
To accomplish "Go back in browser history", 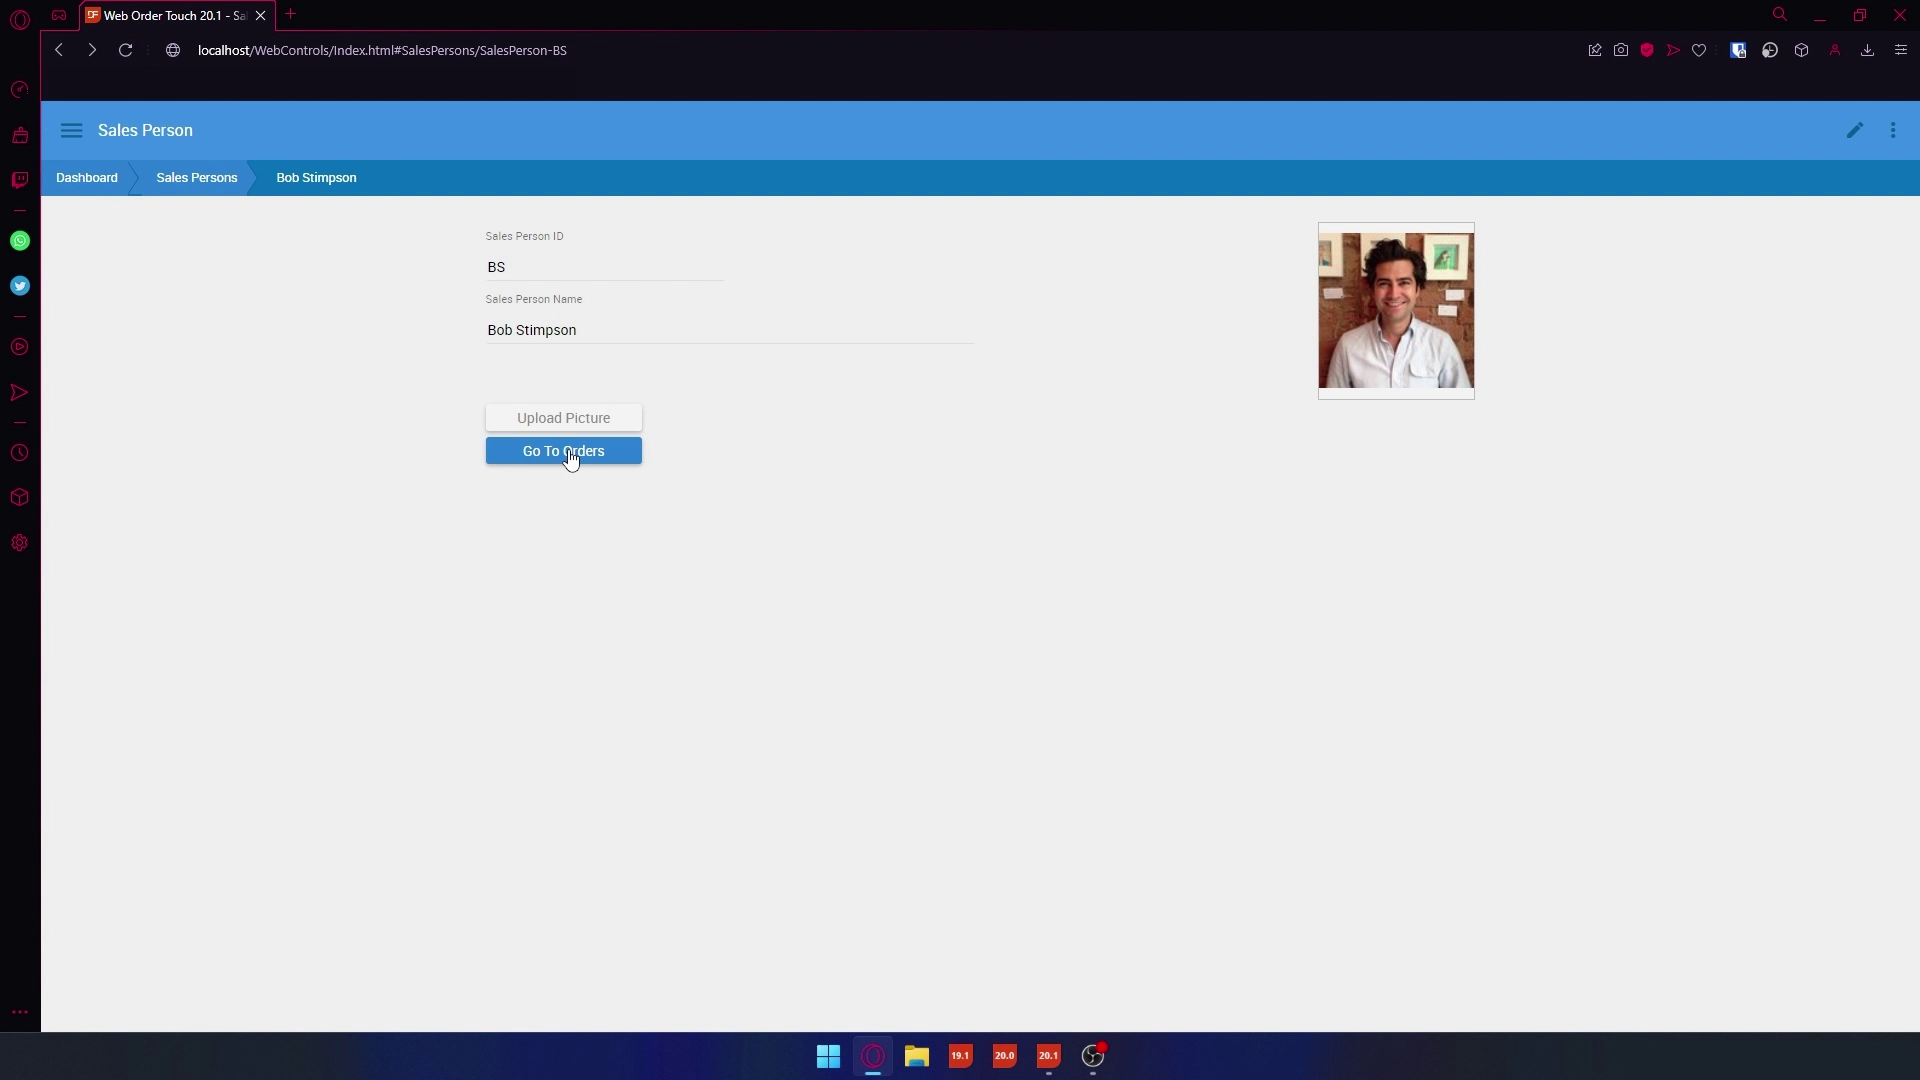I will point(59,50).
